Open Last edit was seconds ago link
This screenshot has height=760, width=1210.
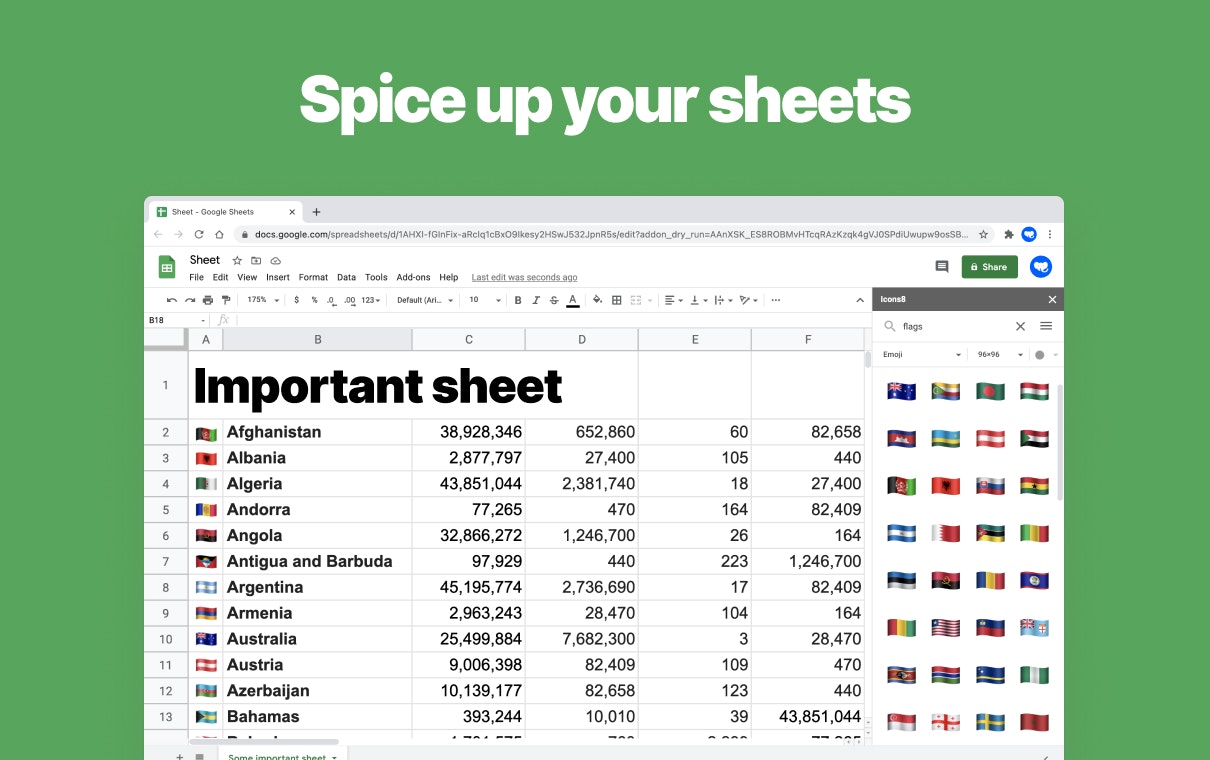click(524, 277)
